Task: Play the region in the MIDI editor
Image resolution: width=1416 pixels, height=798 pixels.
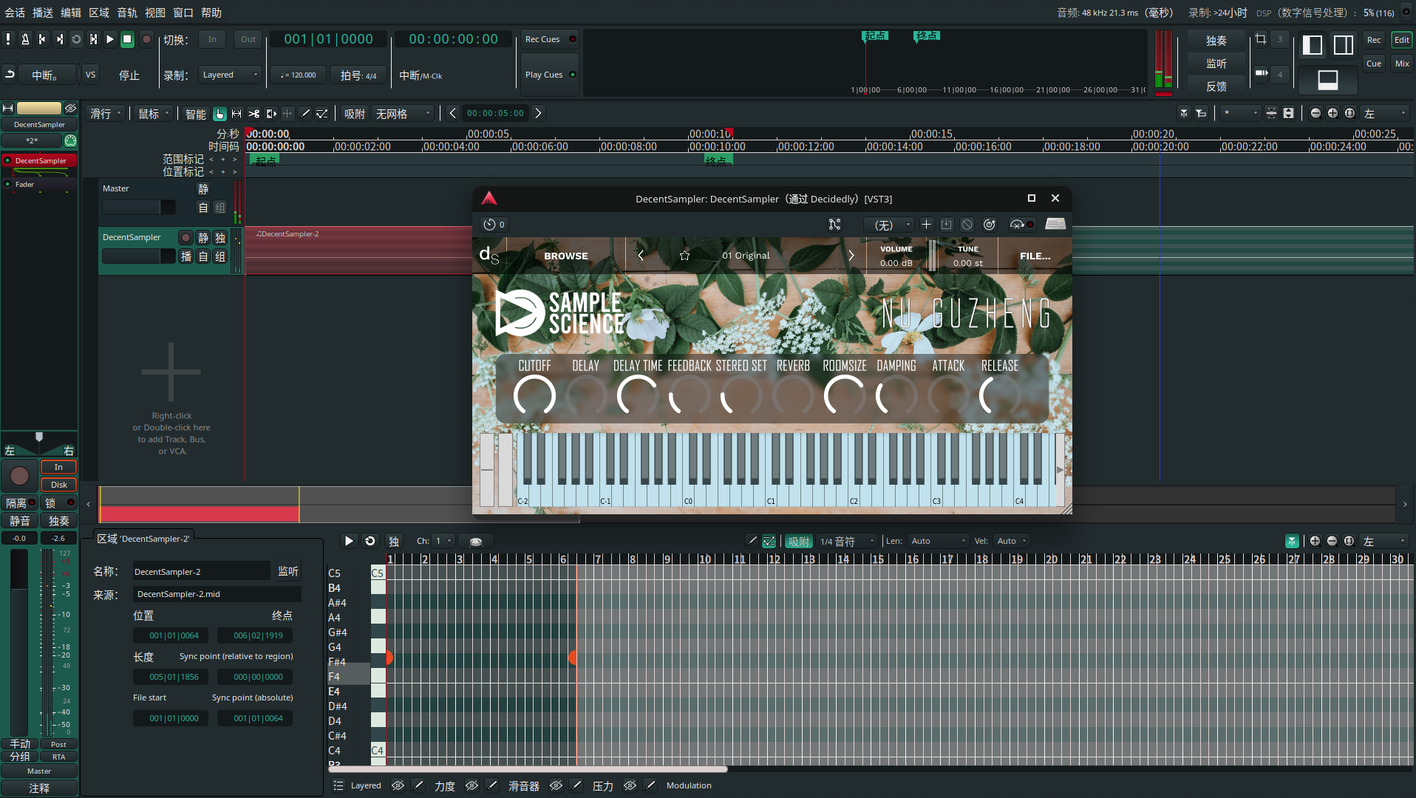Action: (x=349, y=541)
